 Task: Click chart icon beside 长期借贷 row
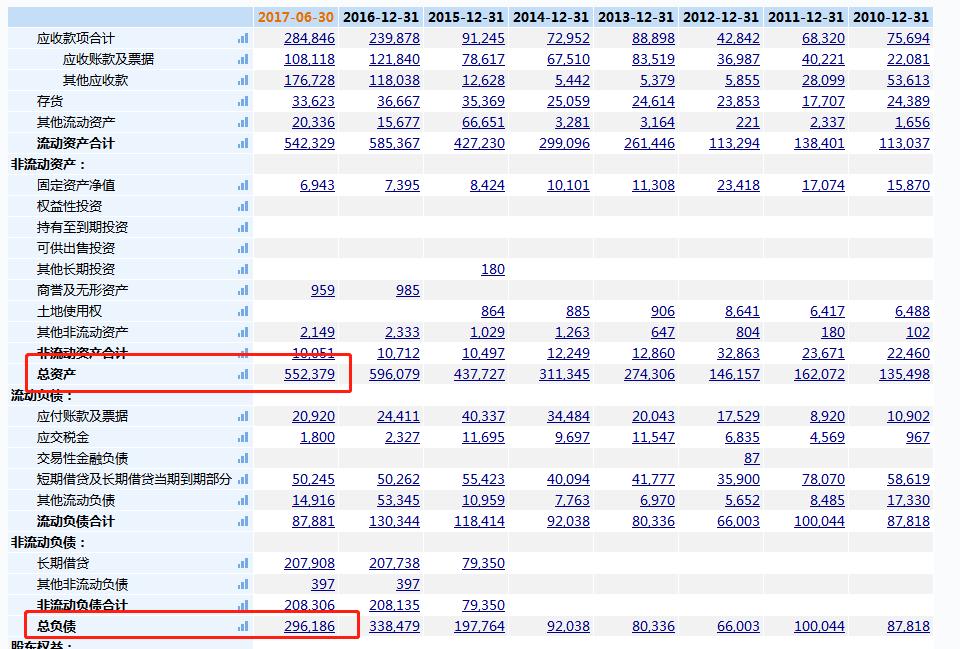(243, 563)
